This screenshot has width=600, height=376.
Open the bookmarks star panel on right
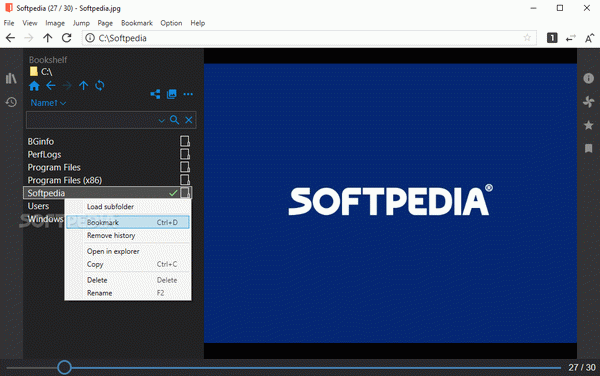click(588, 125)
